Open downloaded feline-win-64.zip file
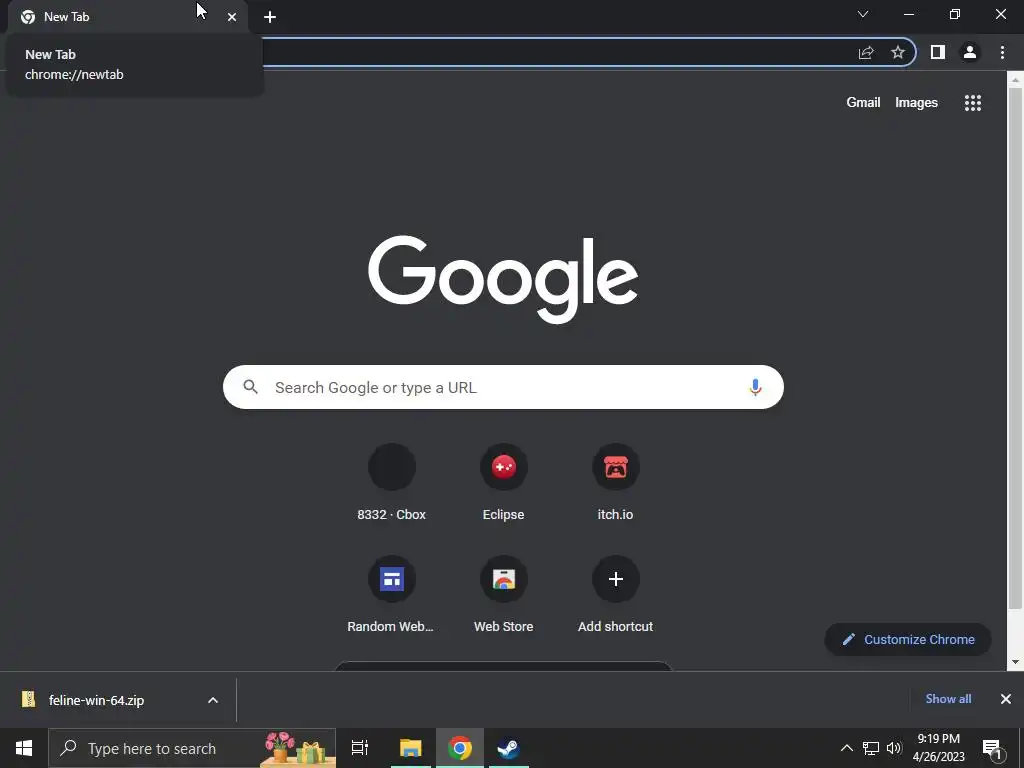 pos(98,700)
